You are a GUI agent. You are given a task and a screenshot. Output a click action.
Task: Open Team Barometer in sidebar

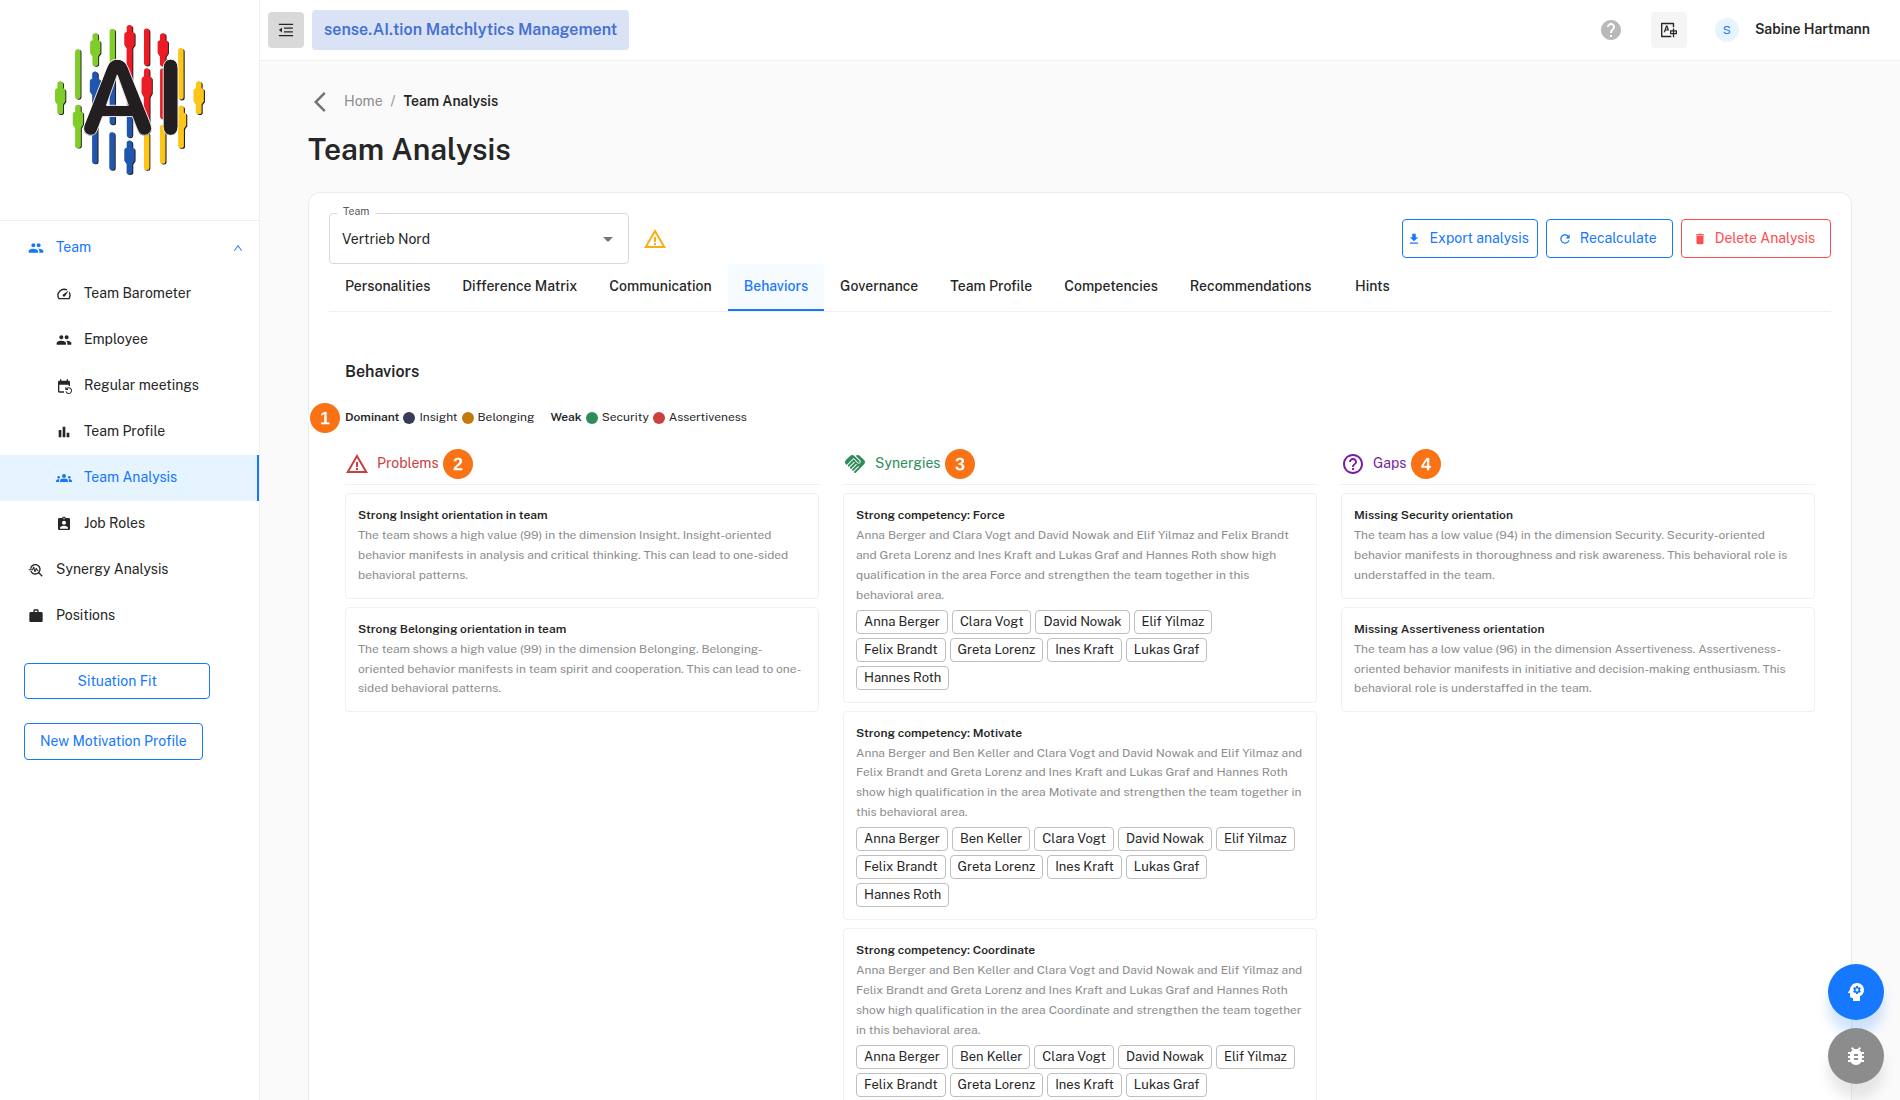pos(129,293)
